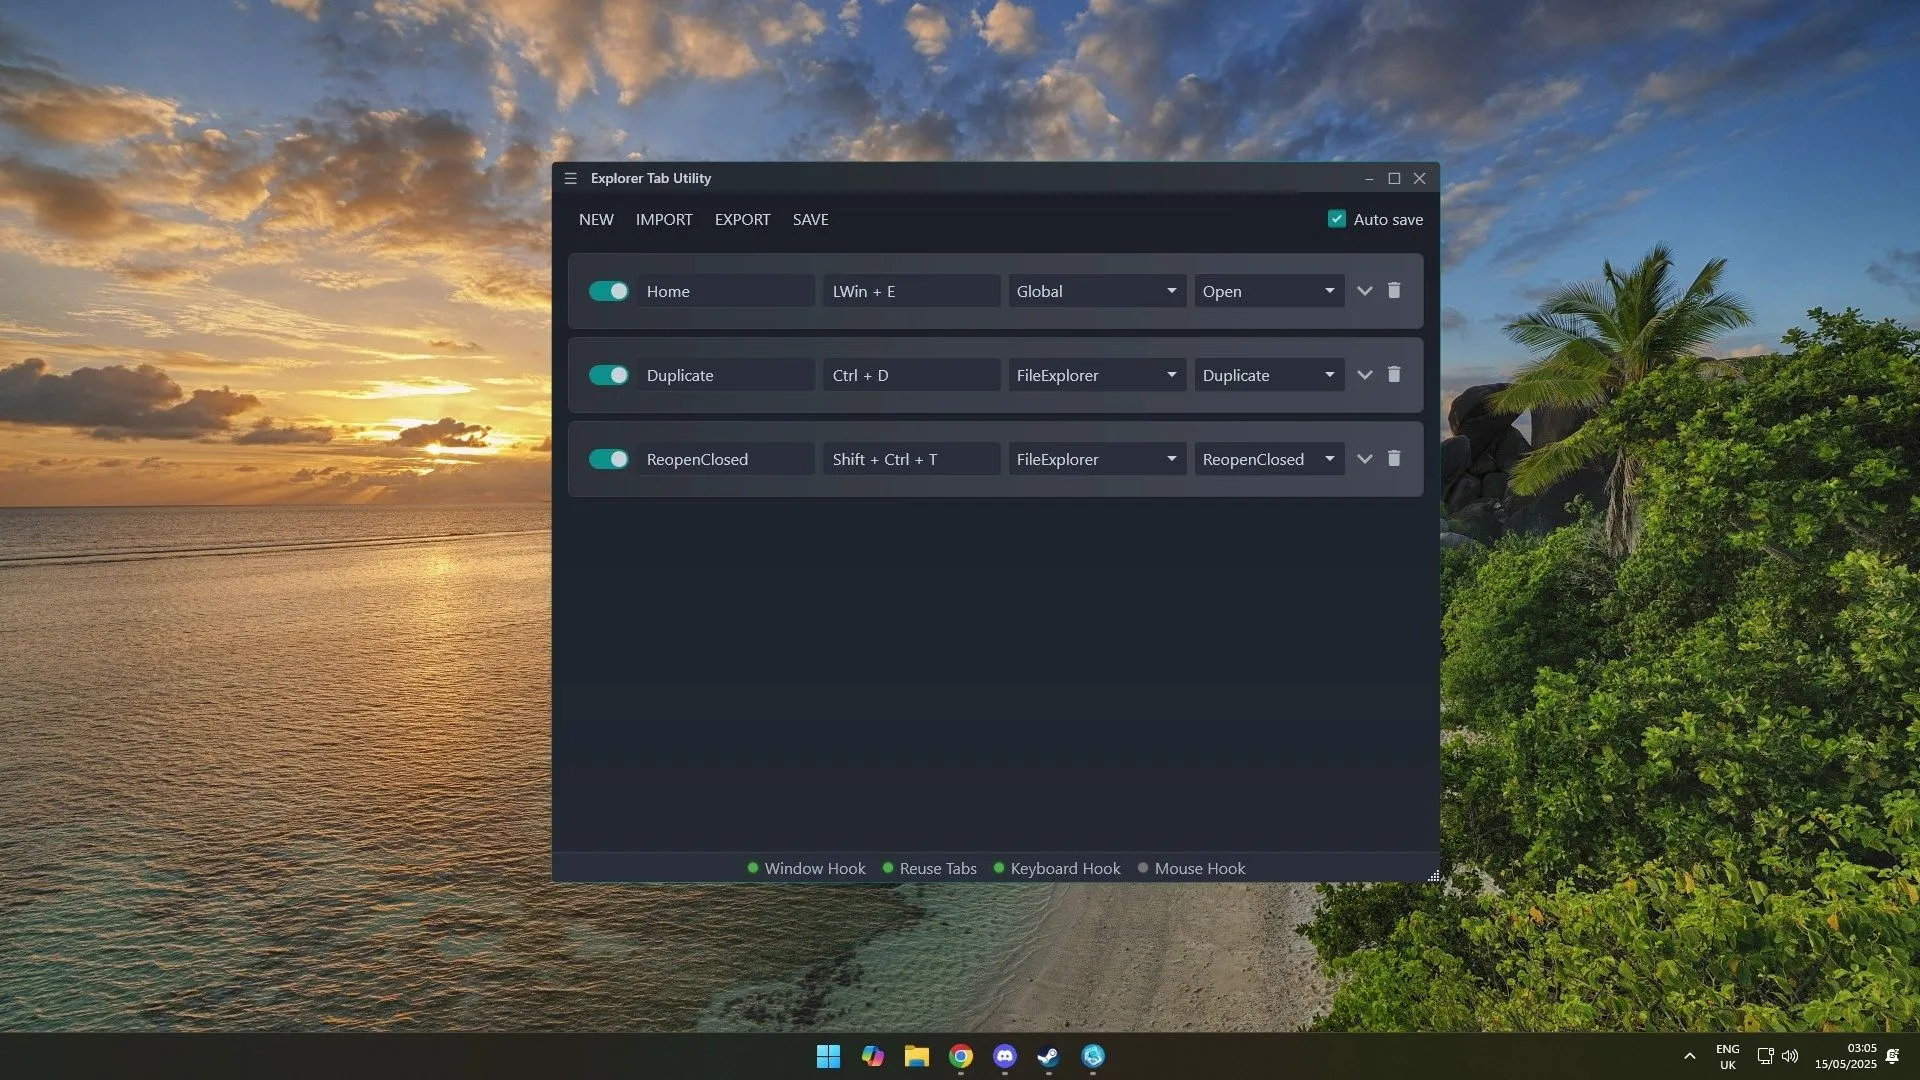Image resolution: width=1920 pixels, height=1080 pixels.
Task: Click NEW to add a profile
Action: tap(596, 220)
